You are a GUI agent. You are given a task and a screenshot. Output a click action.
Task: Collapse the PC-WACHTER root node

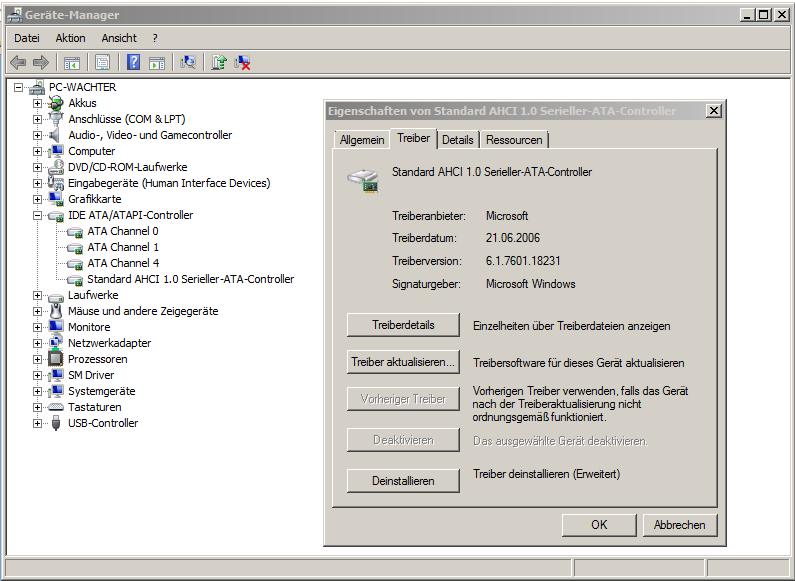[19, 87]
